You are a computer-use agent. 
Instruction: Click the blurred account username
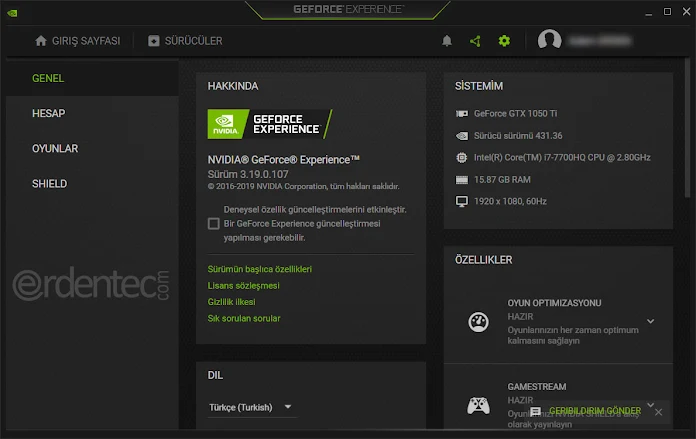(x=600, y=41)
